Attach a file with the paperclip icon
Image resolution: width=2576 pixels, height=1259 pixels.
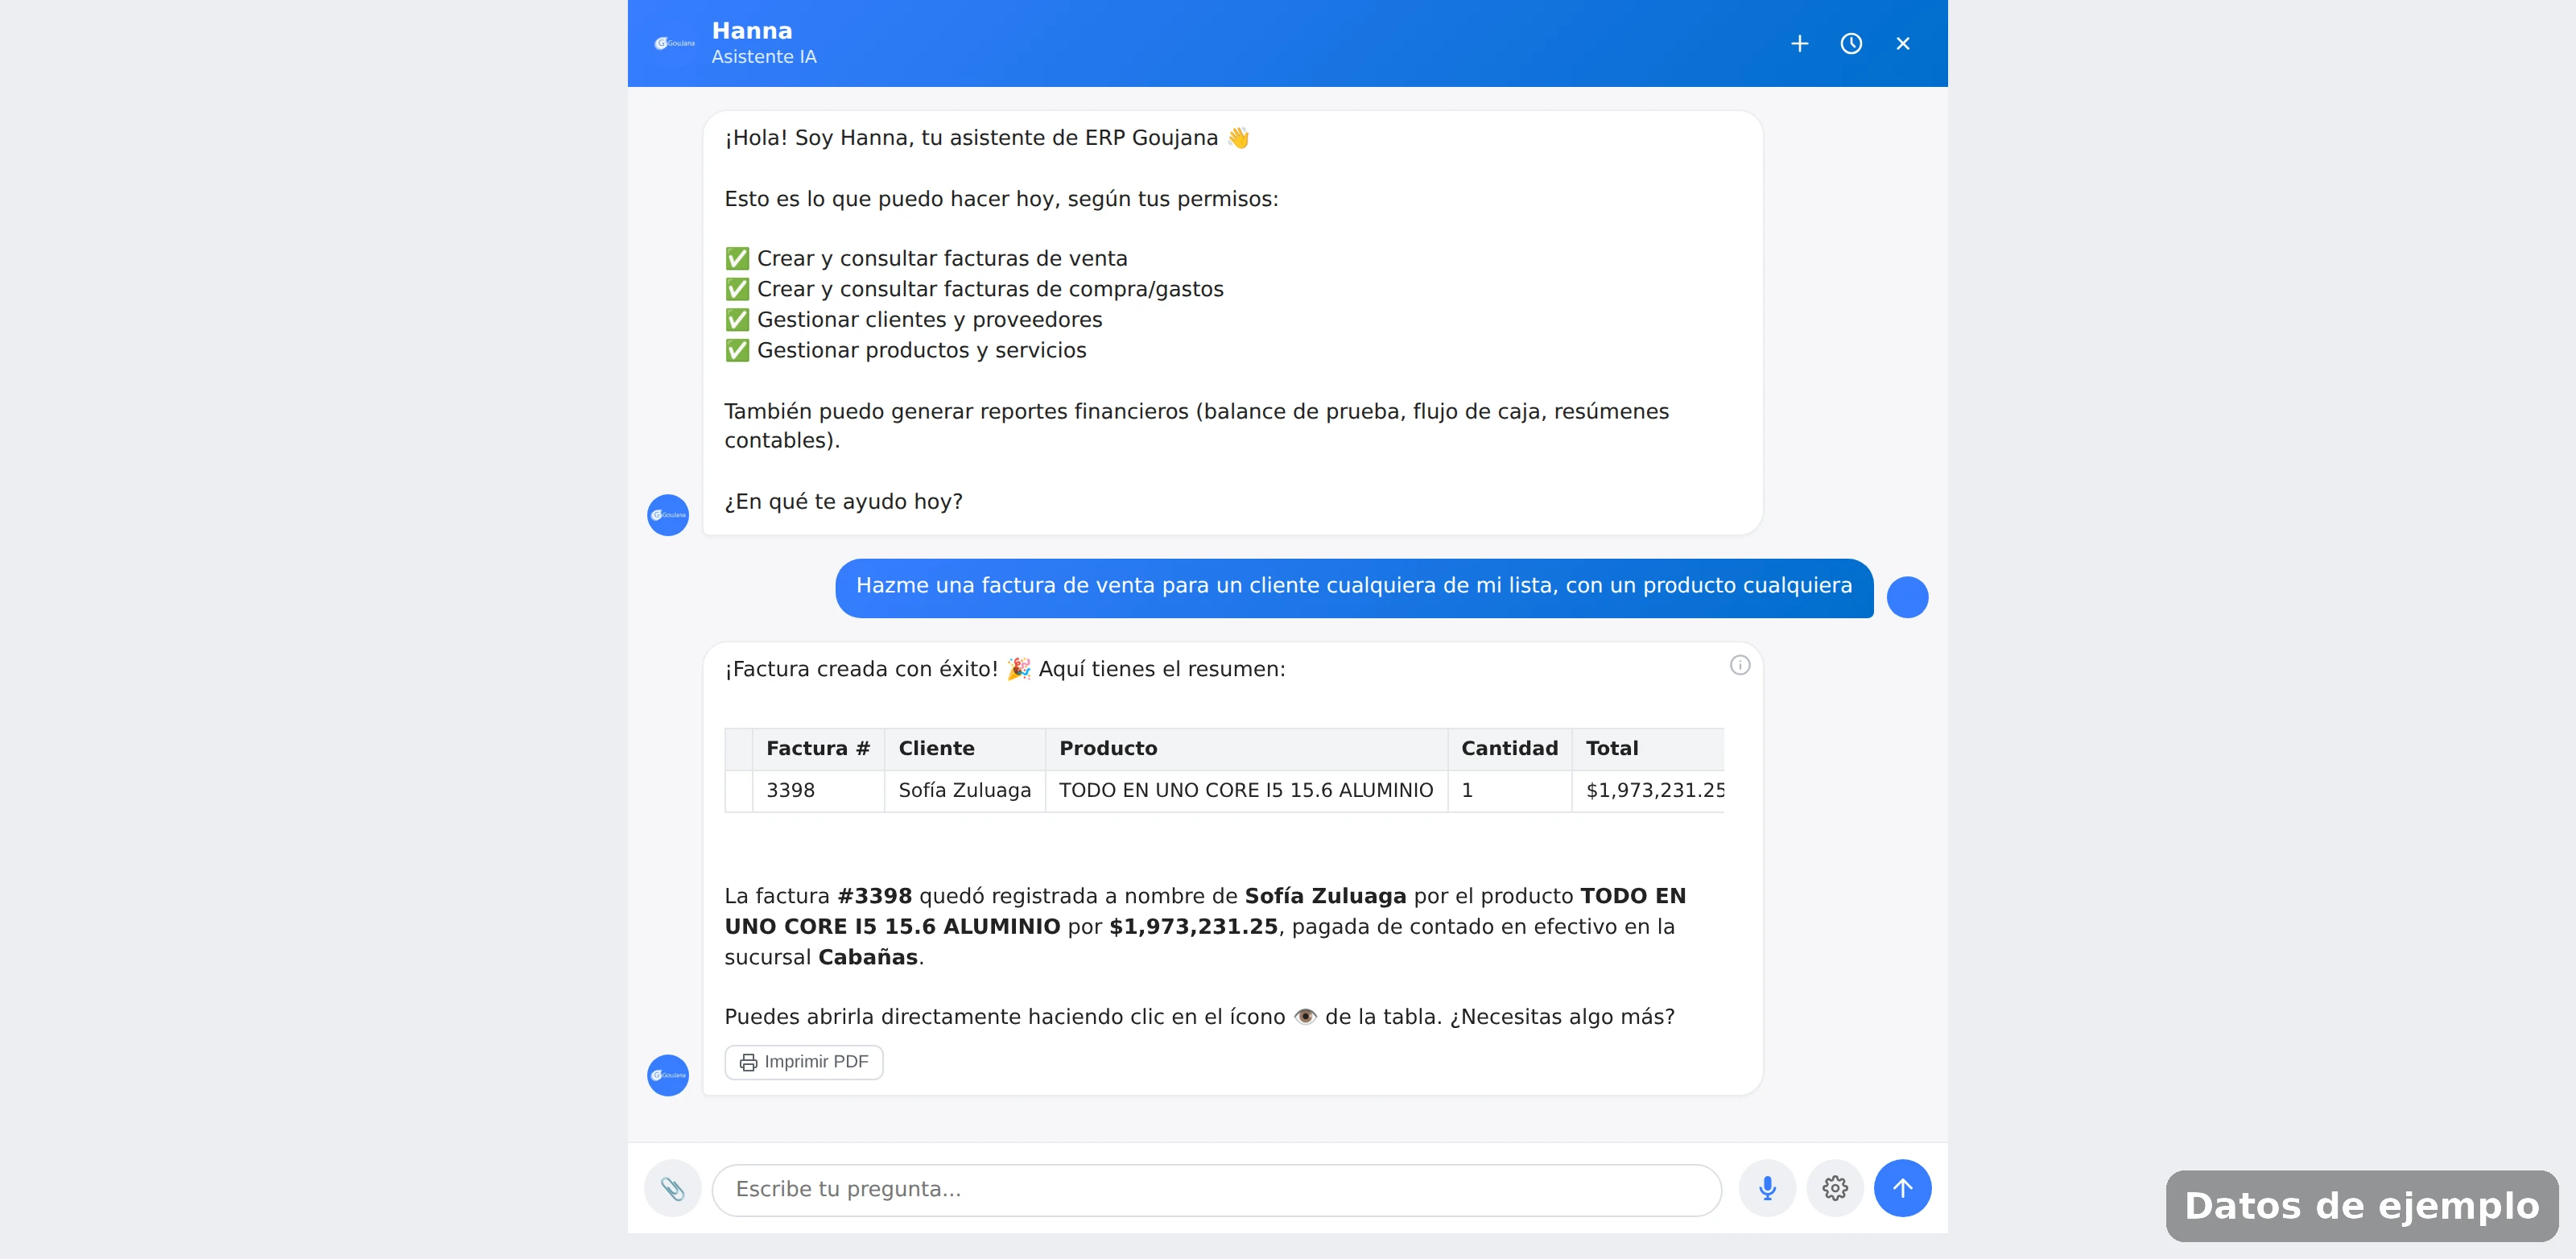point(673,1188)
